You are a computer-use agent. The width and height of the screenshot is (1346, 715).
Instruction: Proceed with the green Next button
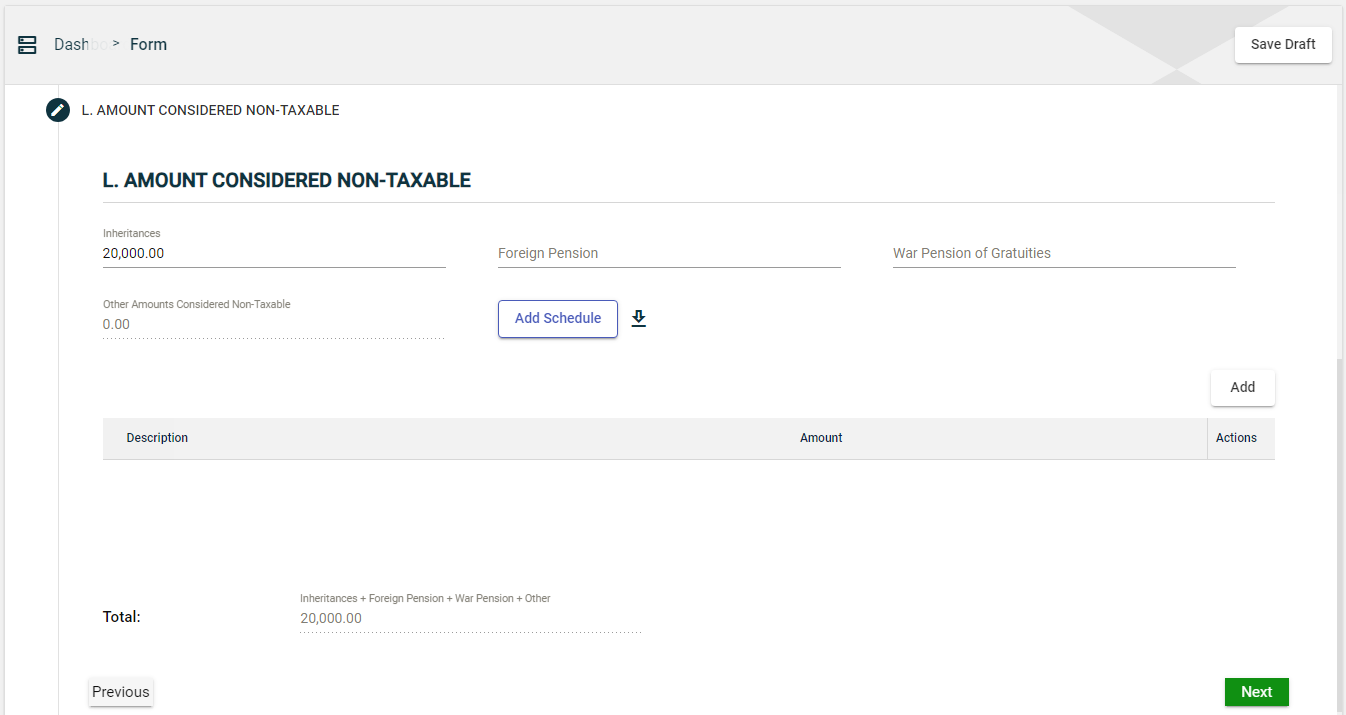coord(1256,692)
